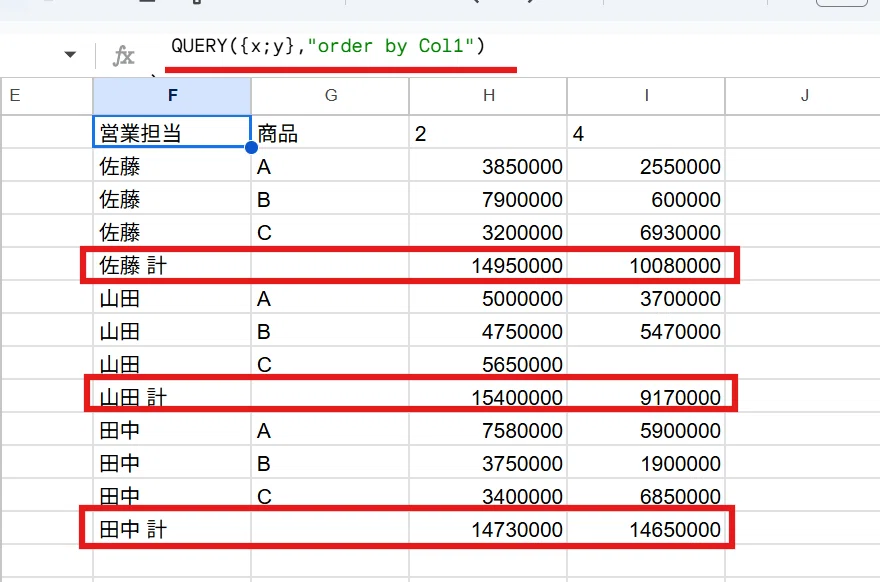Select product C cell in 5650000 row

331,363
